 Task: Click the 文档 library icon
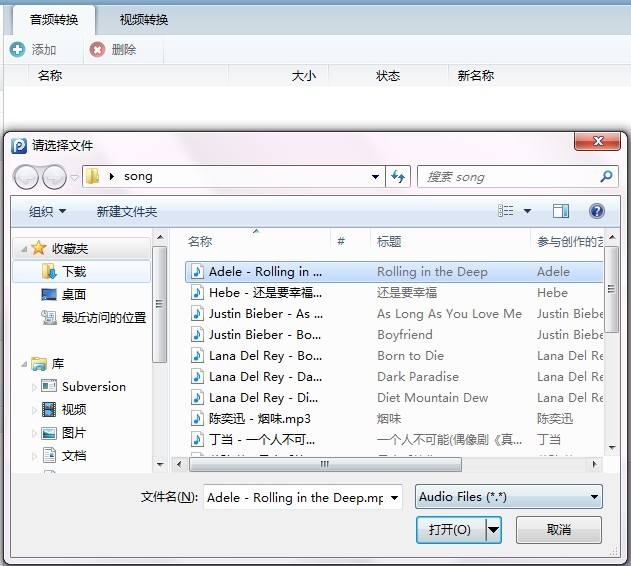point(49,455)
